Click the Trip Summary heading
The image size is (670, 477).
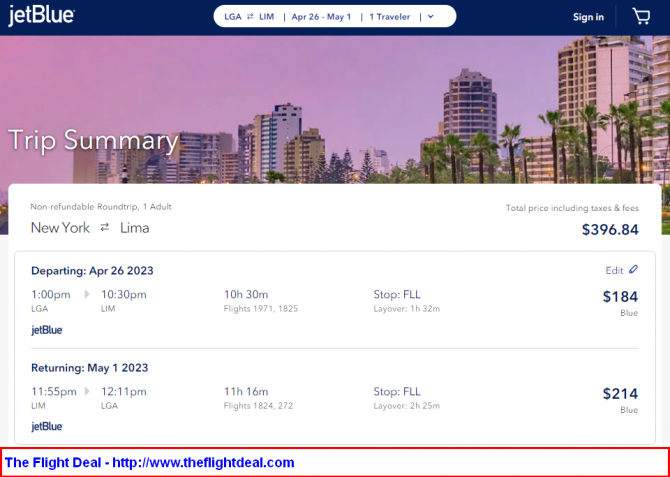[x=93, y=141]
